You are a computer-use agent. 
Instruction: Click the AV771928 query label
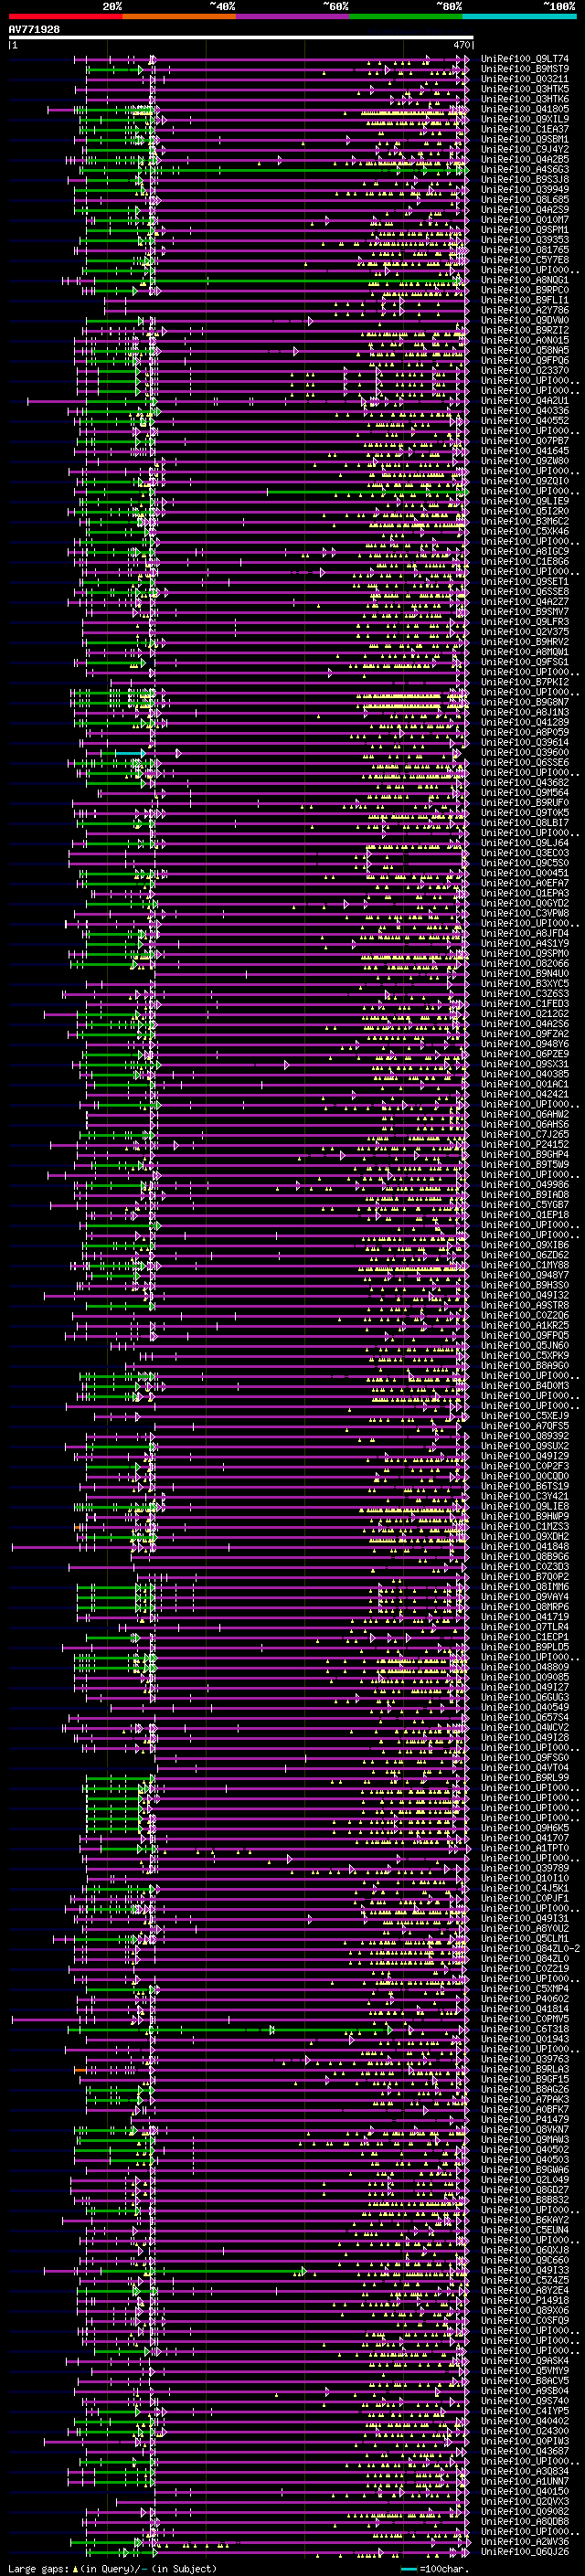click(x=34, y=30)
